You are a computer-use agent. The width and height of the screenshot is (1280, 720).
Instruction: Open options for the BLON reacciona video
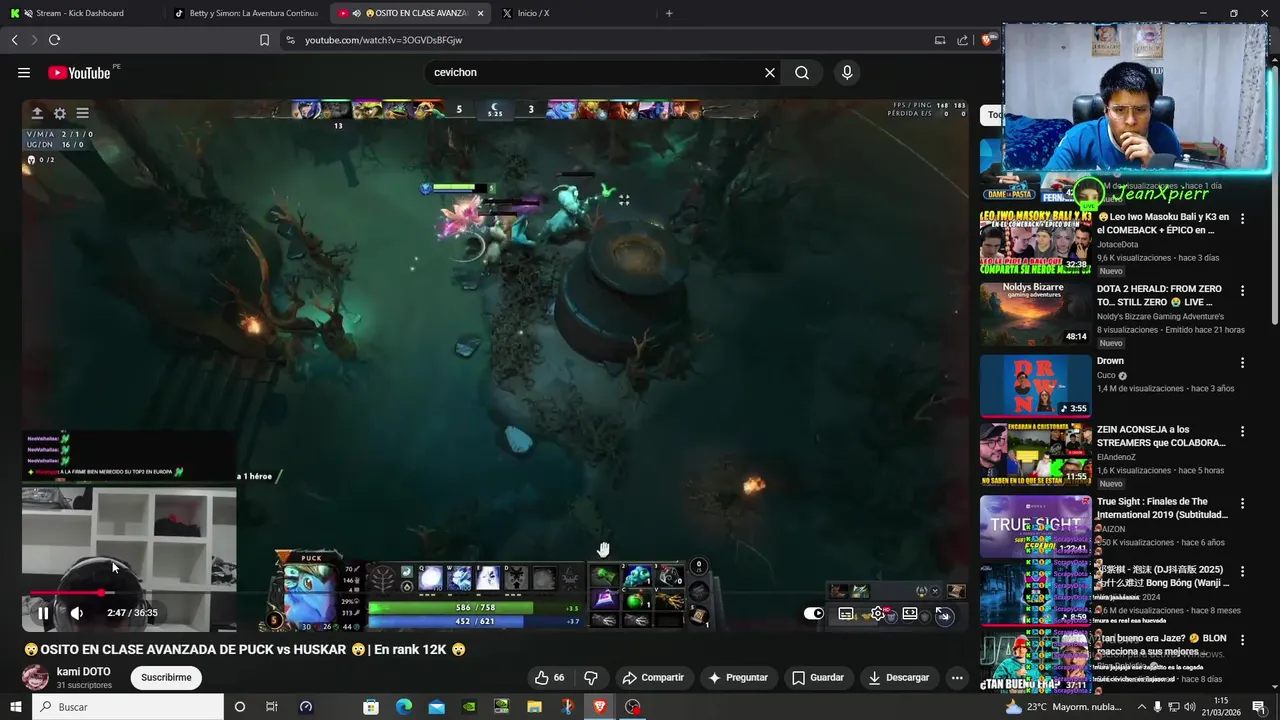click(1243, 639)
